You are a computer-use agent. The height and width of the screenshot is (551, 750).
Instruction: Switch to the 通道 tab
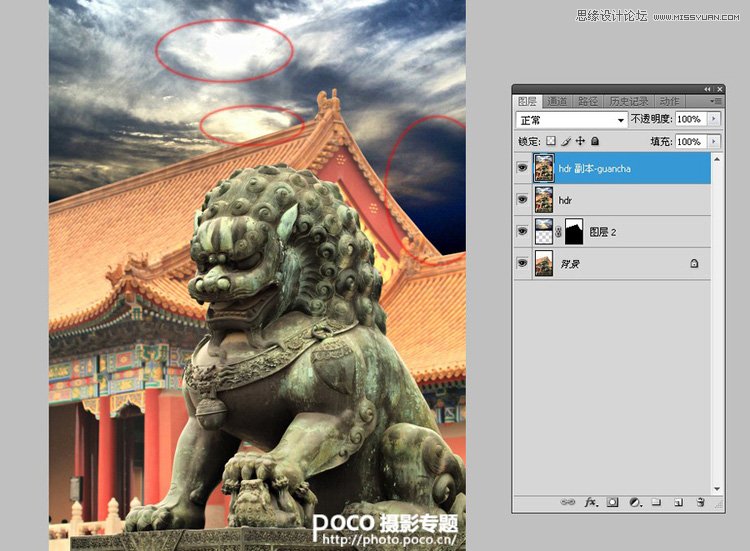point(557,101)
